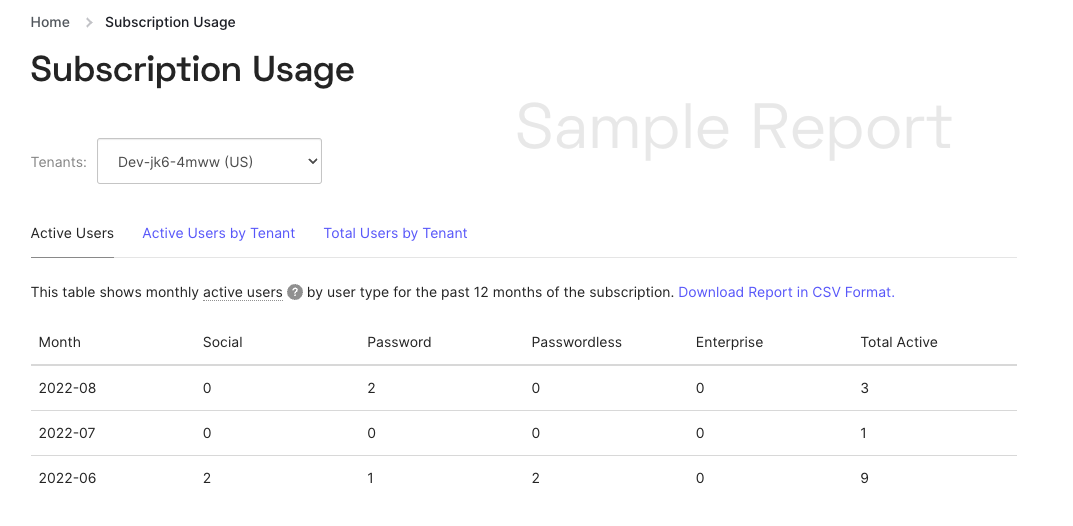
Task: Click the Subscription Usage page heading
Action: coord(192,70)
